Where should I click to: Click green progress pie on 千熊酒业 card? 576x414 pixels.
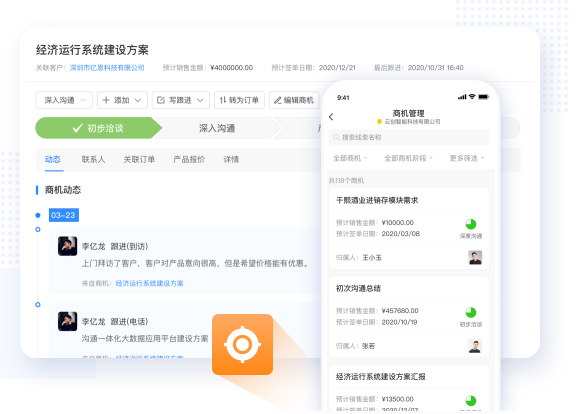tap(471, 224)
